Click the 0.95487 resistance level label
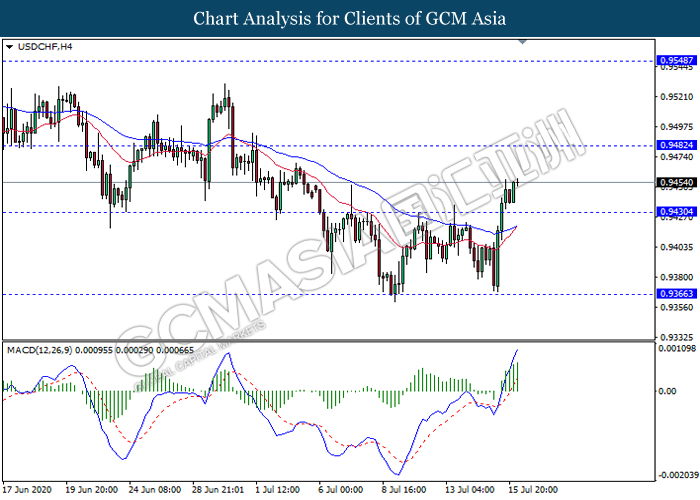Viewport: 700px width, 500px height. tap(677, 60)
